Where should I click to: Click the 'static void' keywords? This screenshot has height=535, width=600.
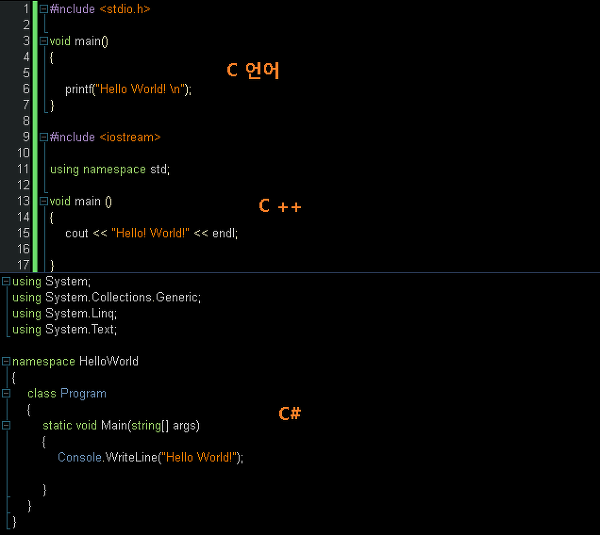click(69, 426)
